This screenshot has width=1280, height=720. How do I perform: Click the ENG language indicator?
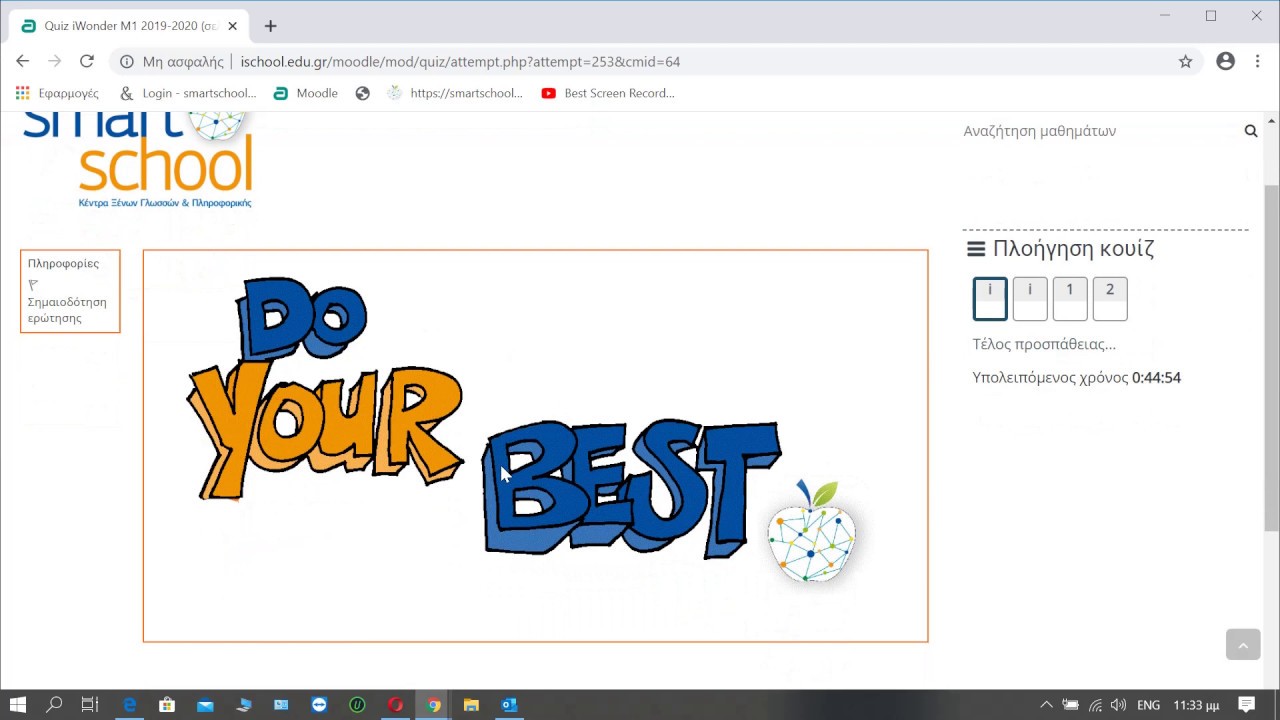coord(1149,705)
